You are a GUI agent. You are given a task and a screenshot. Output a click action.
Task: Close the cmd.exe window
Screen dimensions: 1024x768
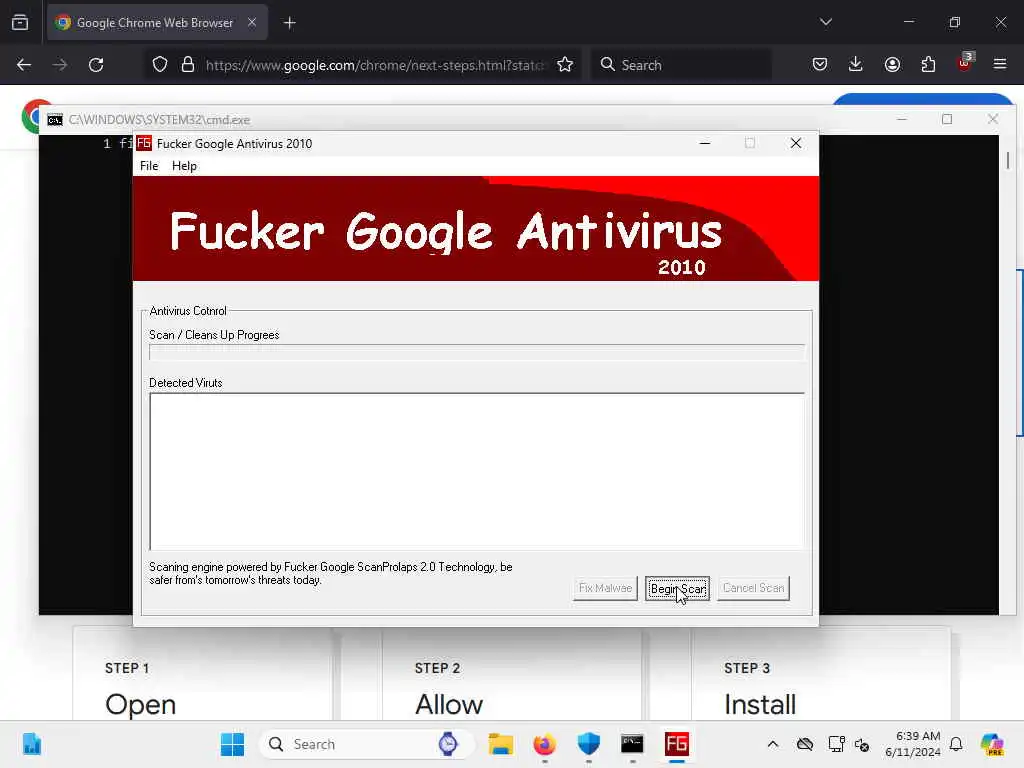point(993,119)
